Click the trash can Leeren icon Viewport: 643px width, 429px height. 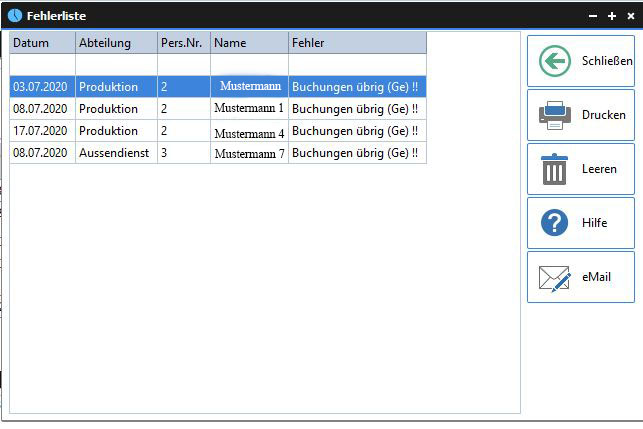(554, 169)
